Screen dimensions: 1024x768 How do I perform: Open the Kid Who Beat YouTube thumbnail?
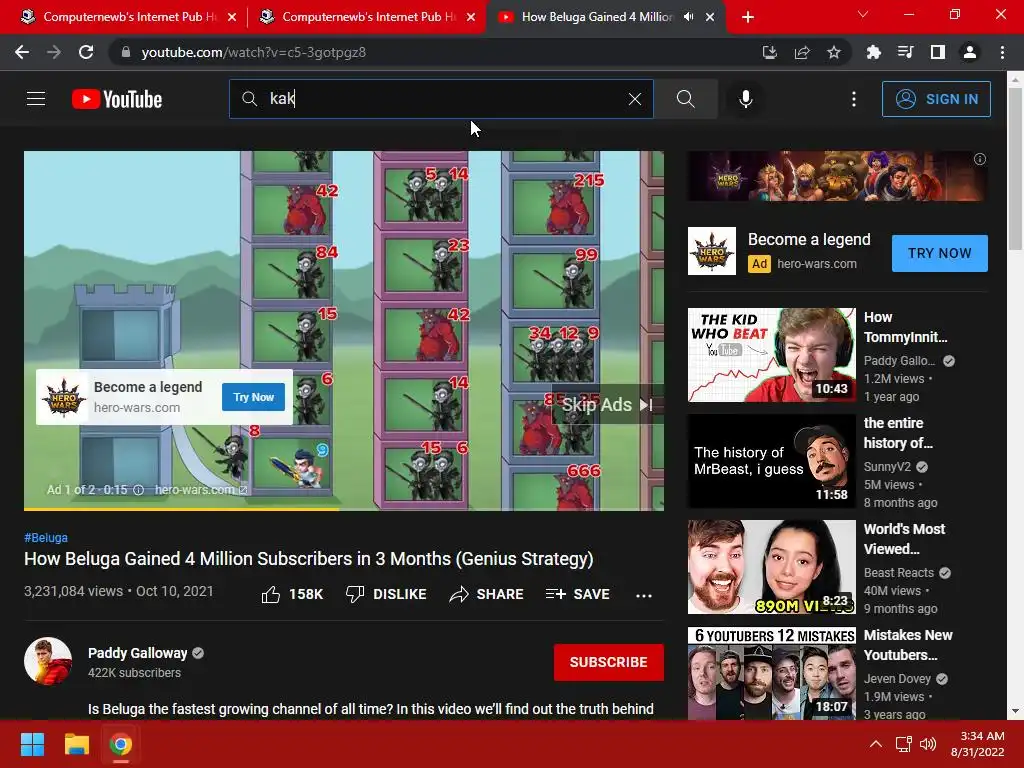click(771, 355)
